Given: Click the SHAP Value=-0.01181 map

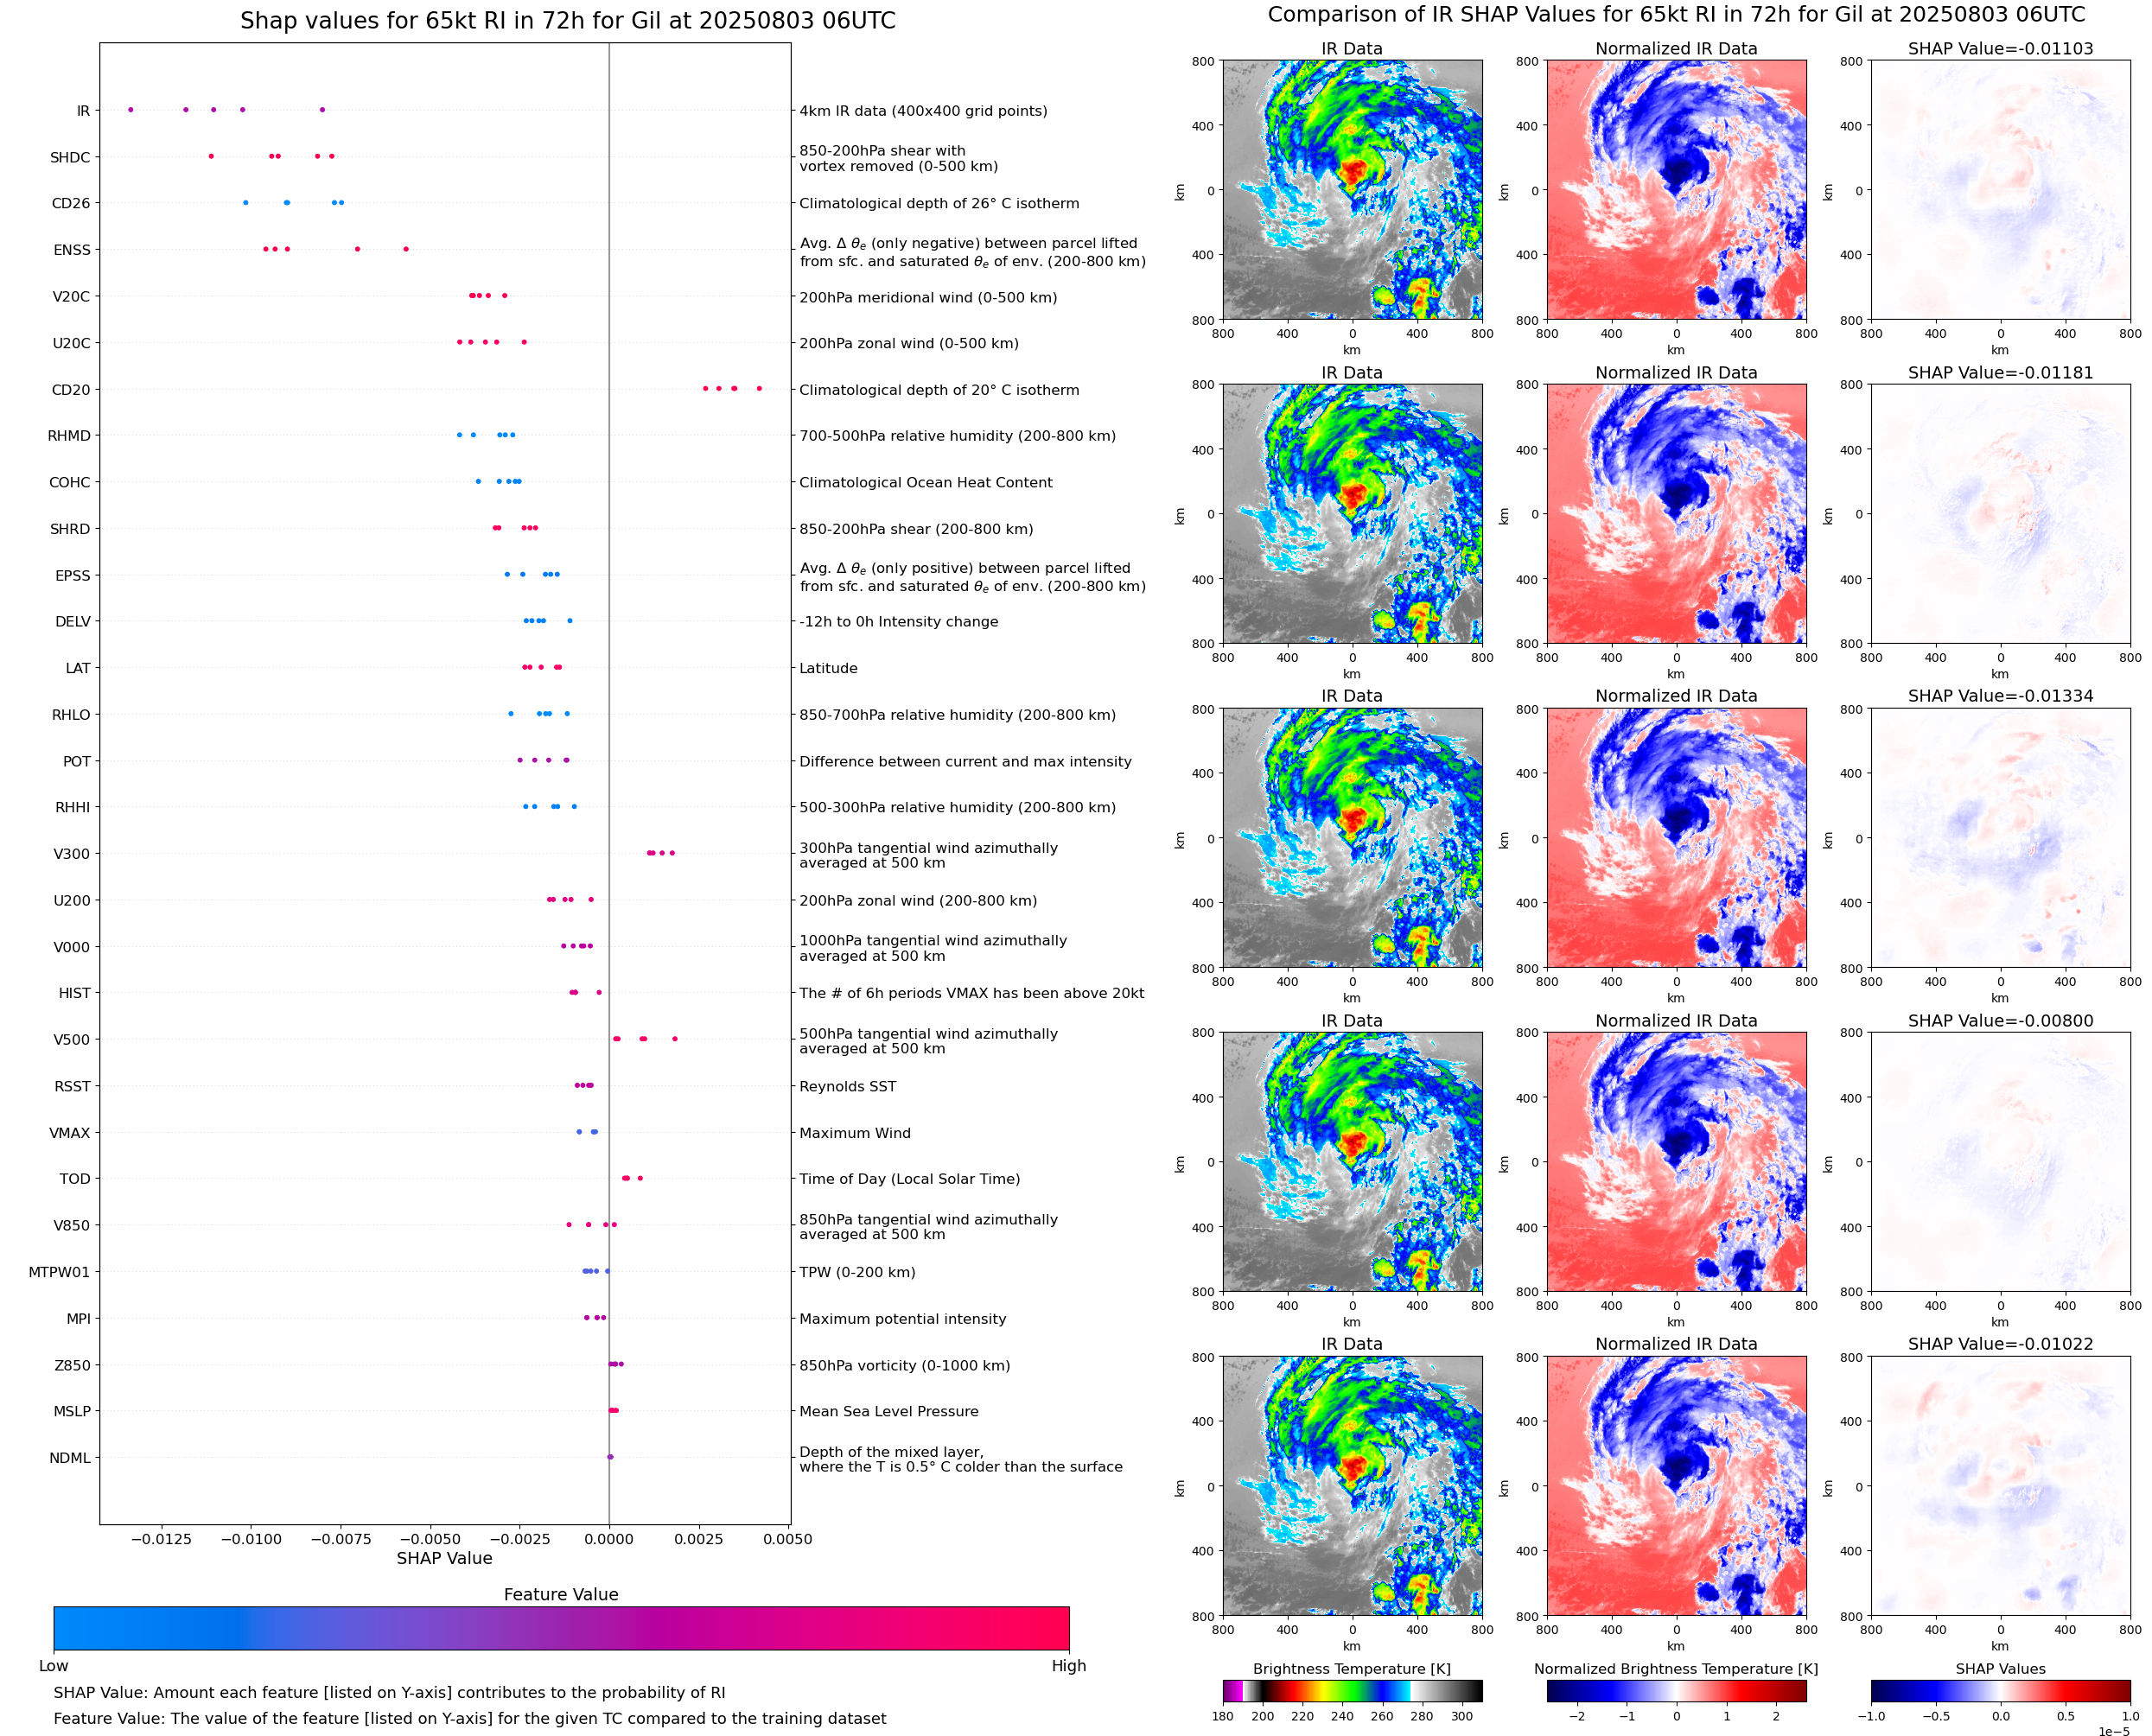Looking at the screenshot, I should tap(2000, 514).
